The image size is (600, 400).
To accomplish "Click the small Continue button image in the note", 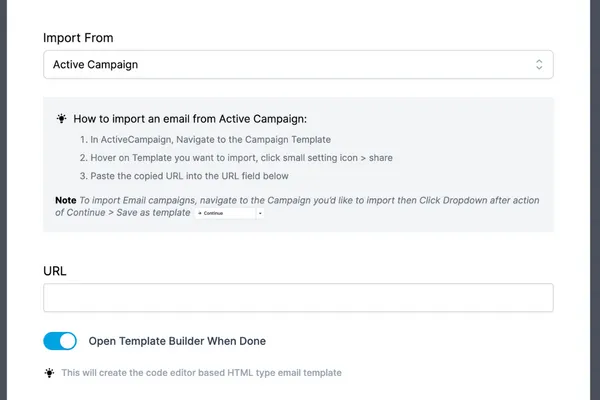I will (x=225, y=213).
